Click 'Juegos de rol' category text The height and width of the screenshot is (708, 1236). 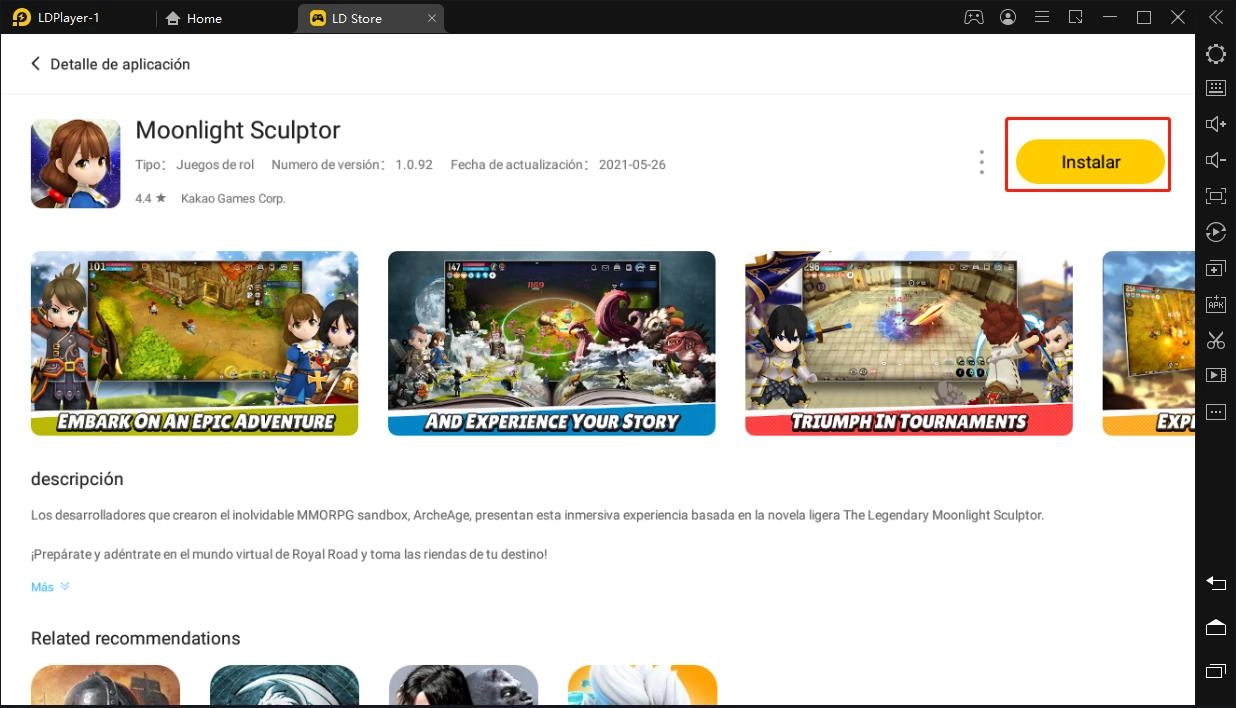(x=215, y=165)
